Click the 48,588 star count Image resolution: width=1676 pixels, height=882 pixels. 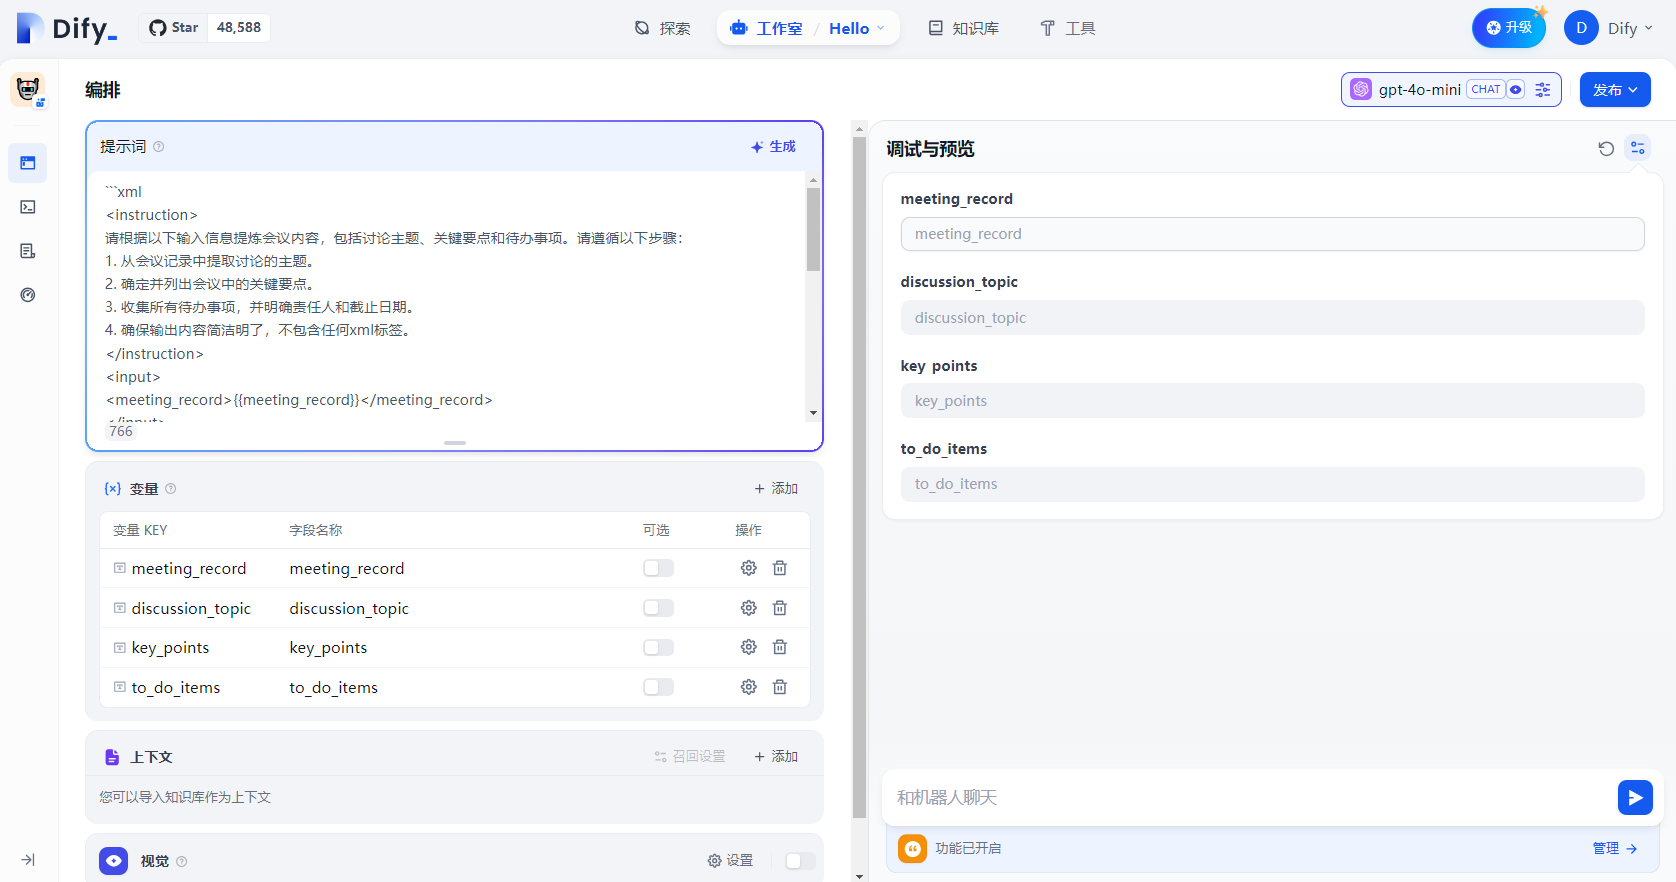tap(239, 28)
